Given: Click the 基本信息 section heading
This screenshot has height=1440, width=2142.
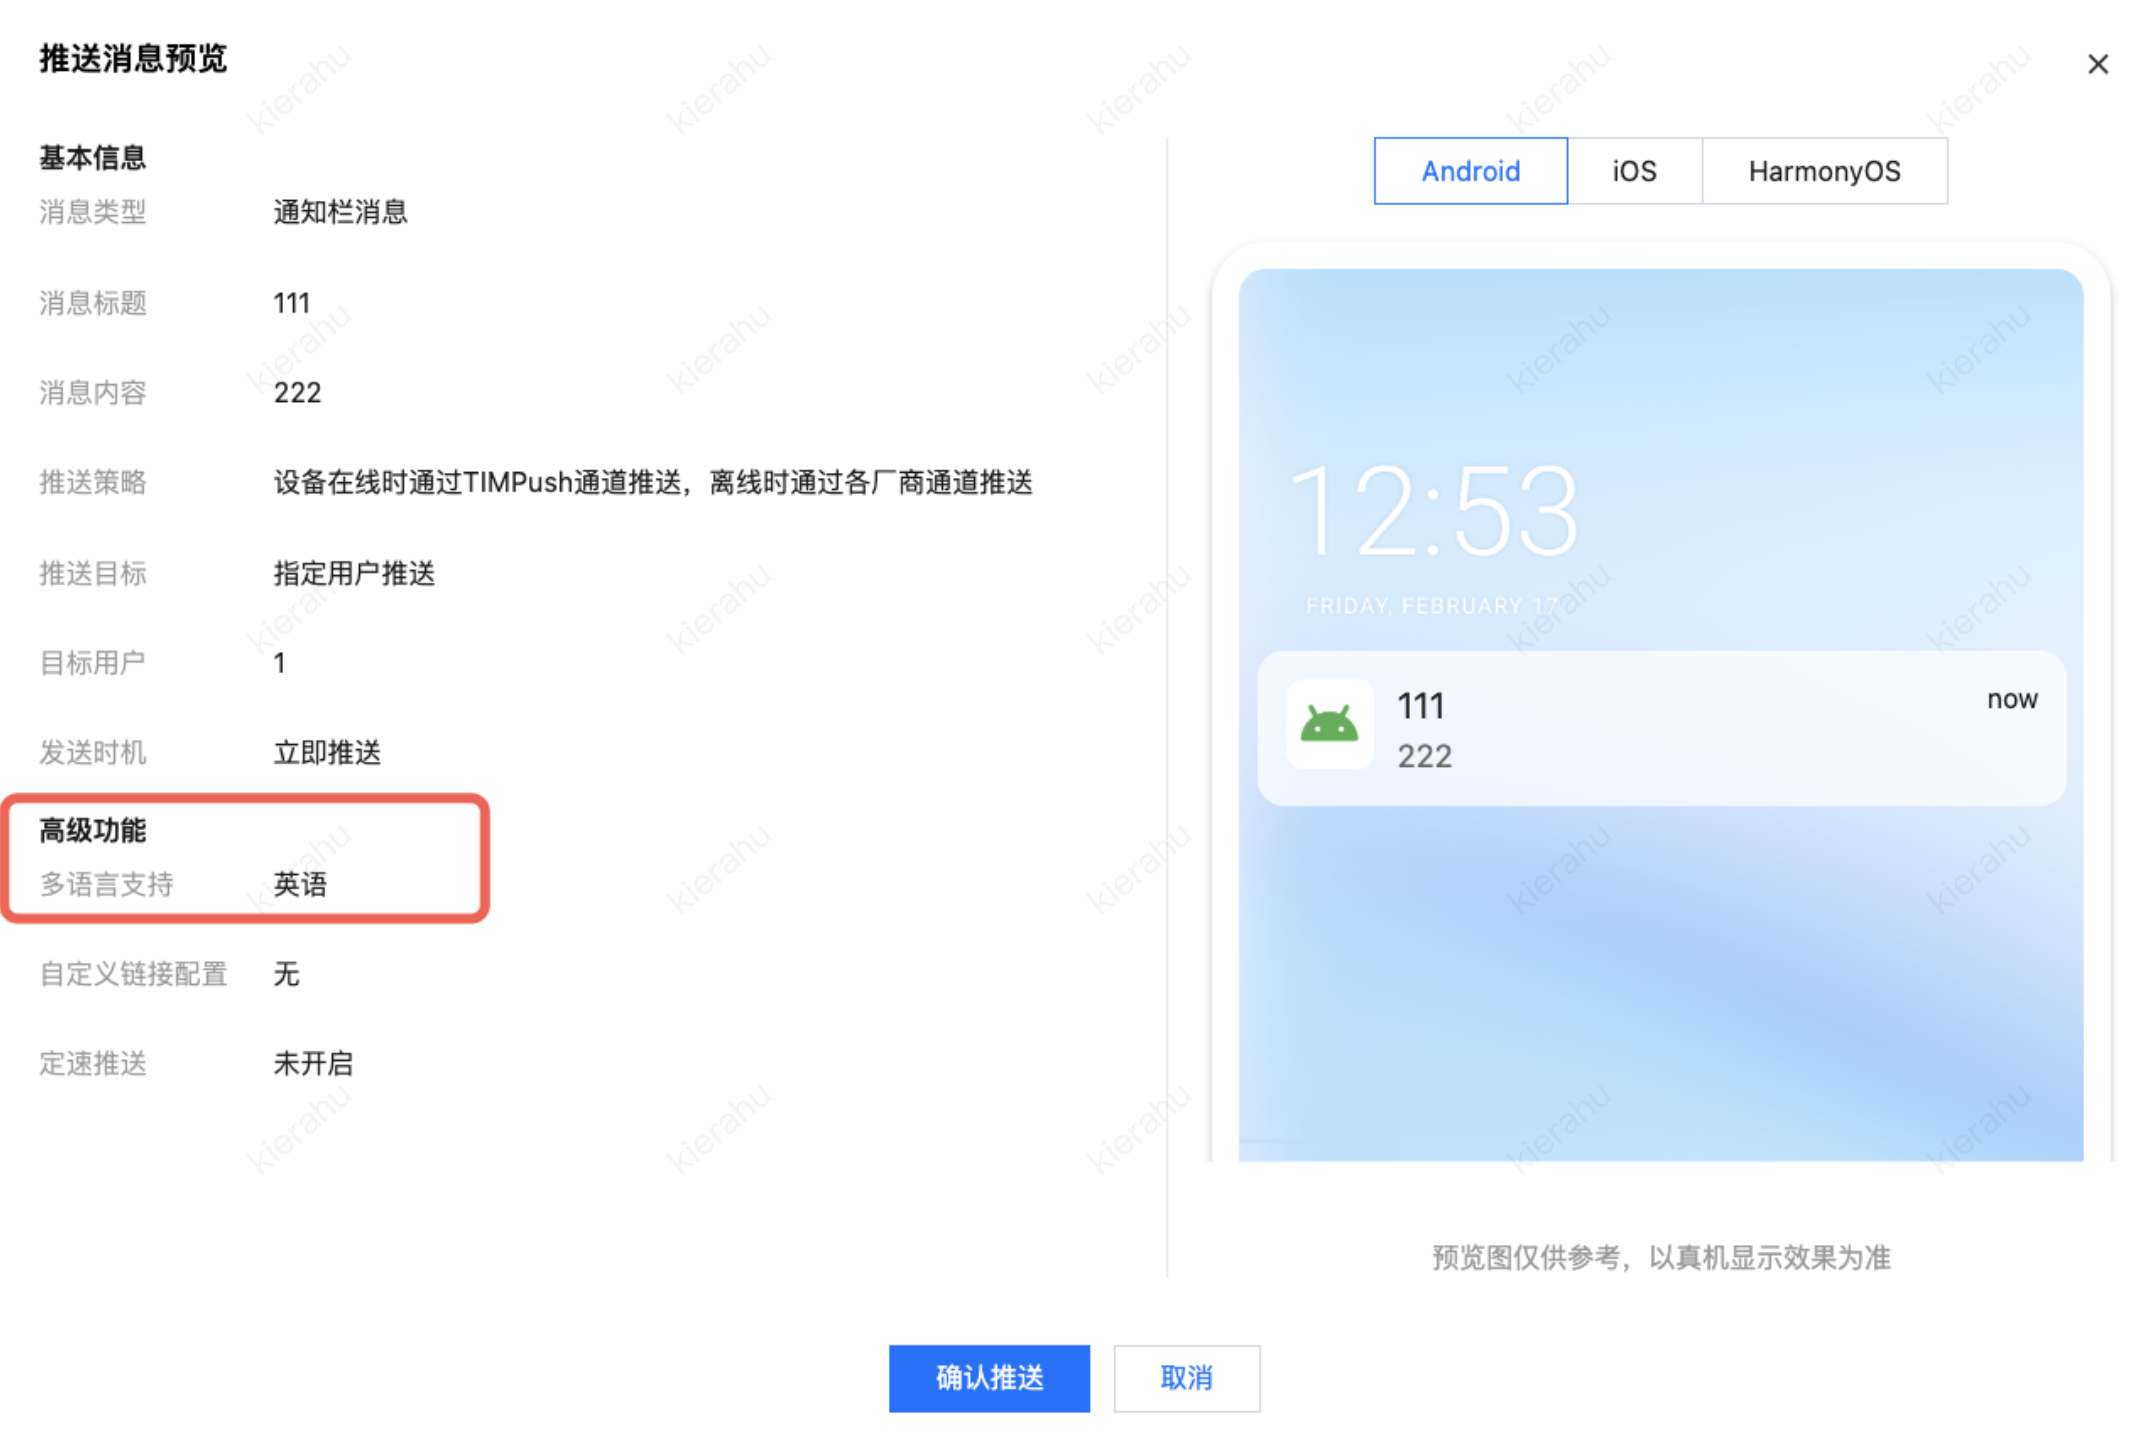Looking at the screenshot, I should (x=93, y=157).
